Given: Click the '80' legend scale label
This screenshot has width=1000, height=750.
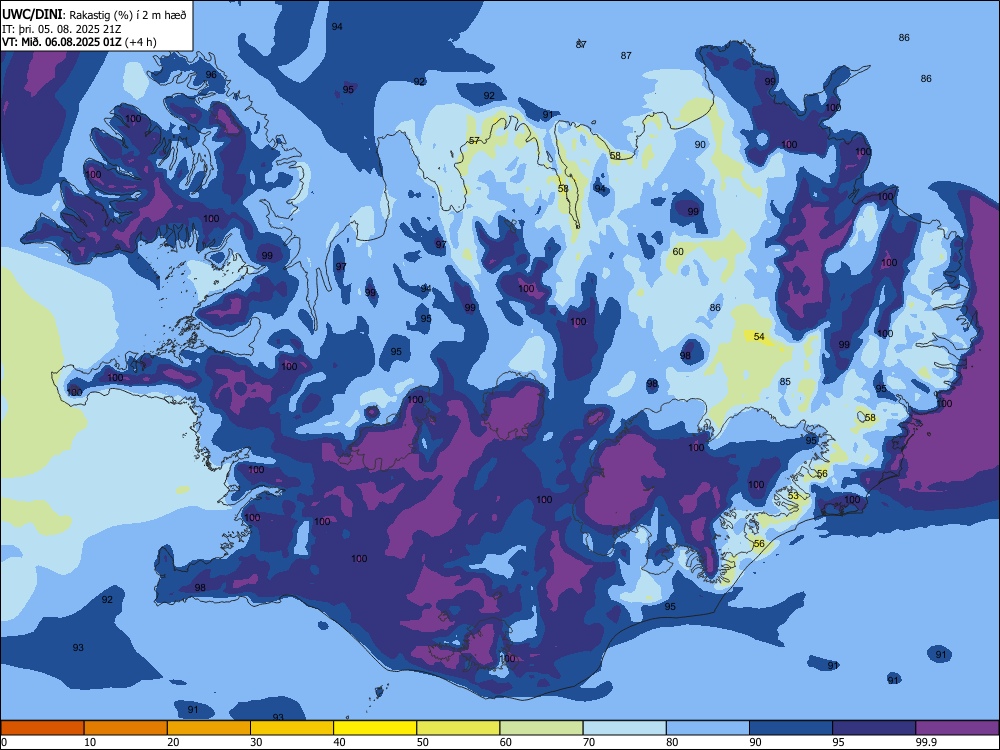Looking at the screenshot, I should pos(672,742).
